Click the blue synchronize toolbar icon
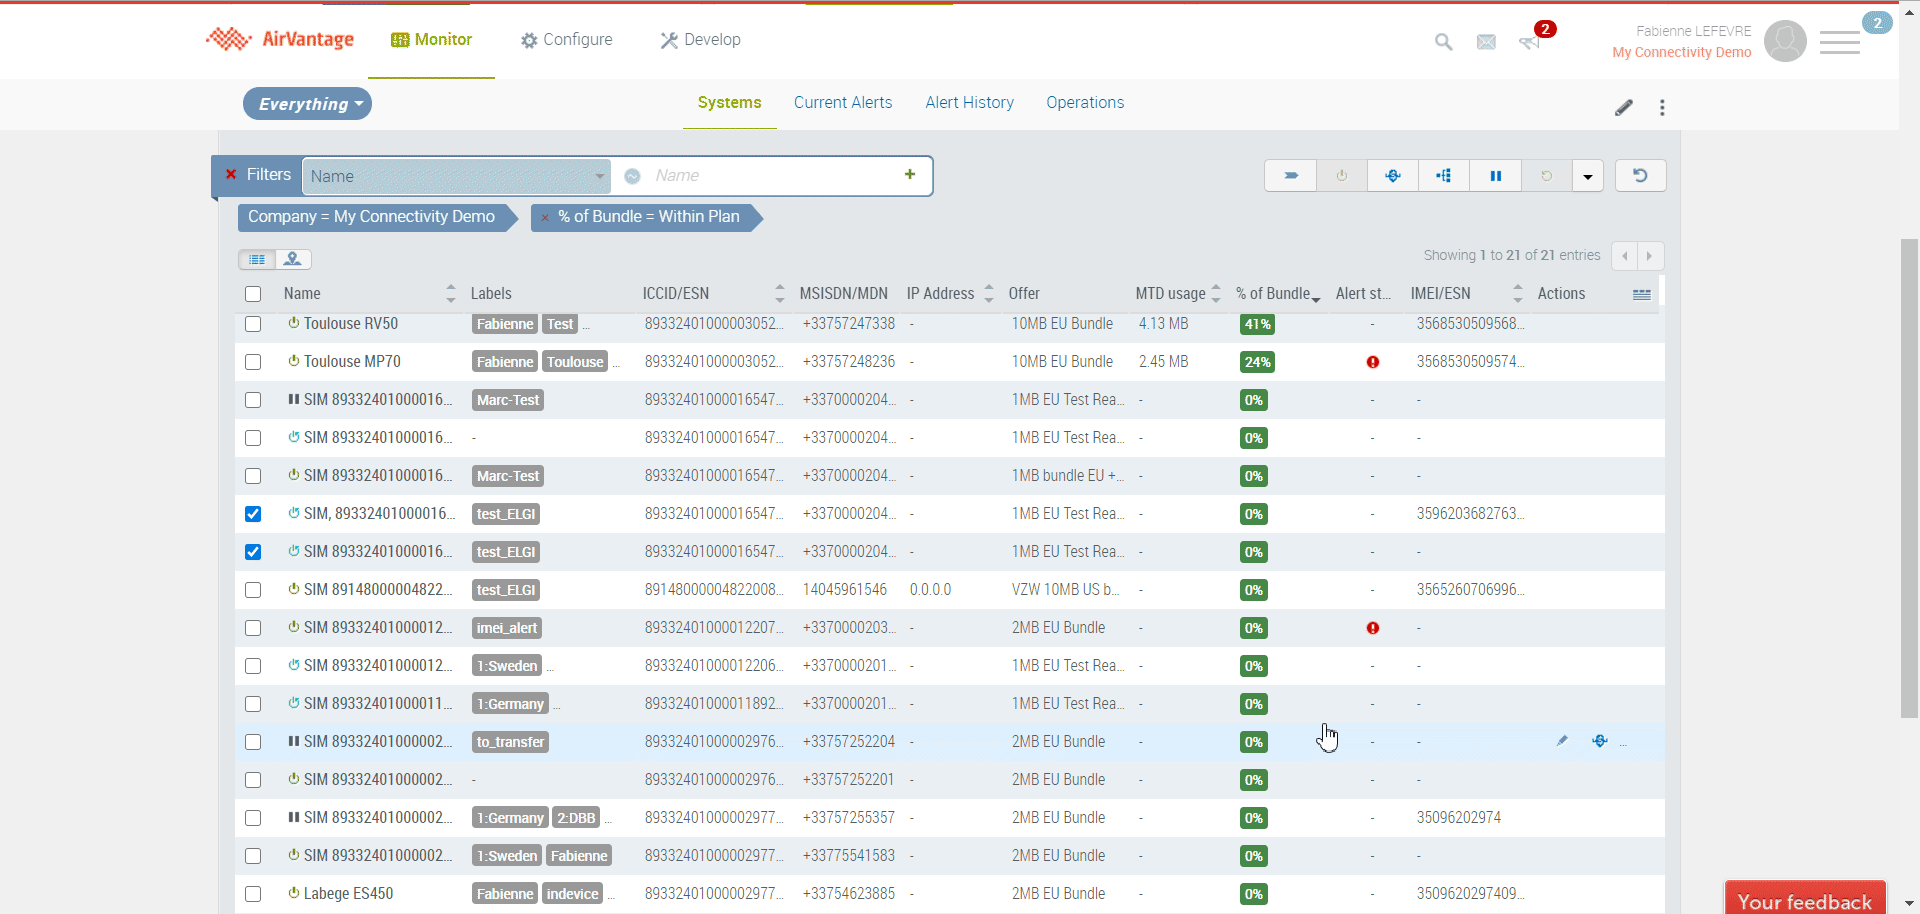1920x914 pixels. point(1392,176)
